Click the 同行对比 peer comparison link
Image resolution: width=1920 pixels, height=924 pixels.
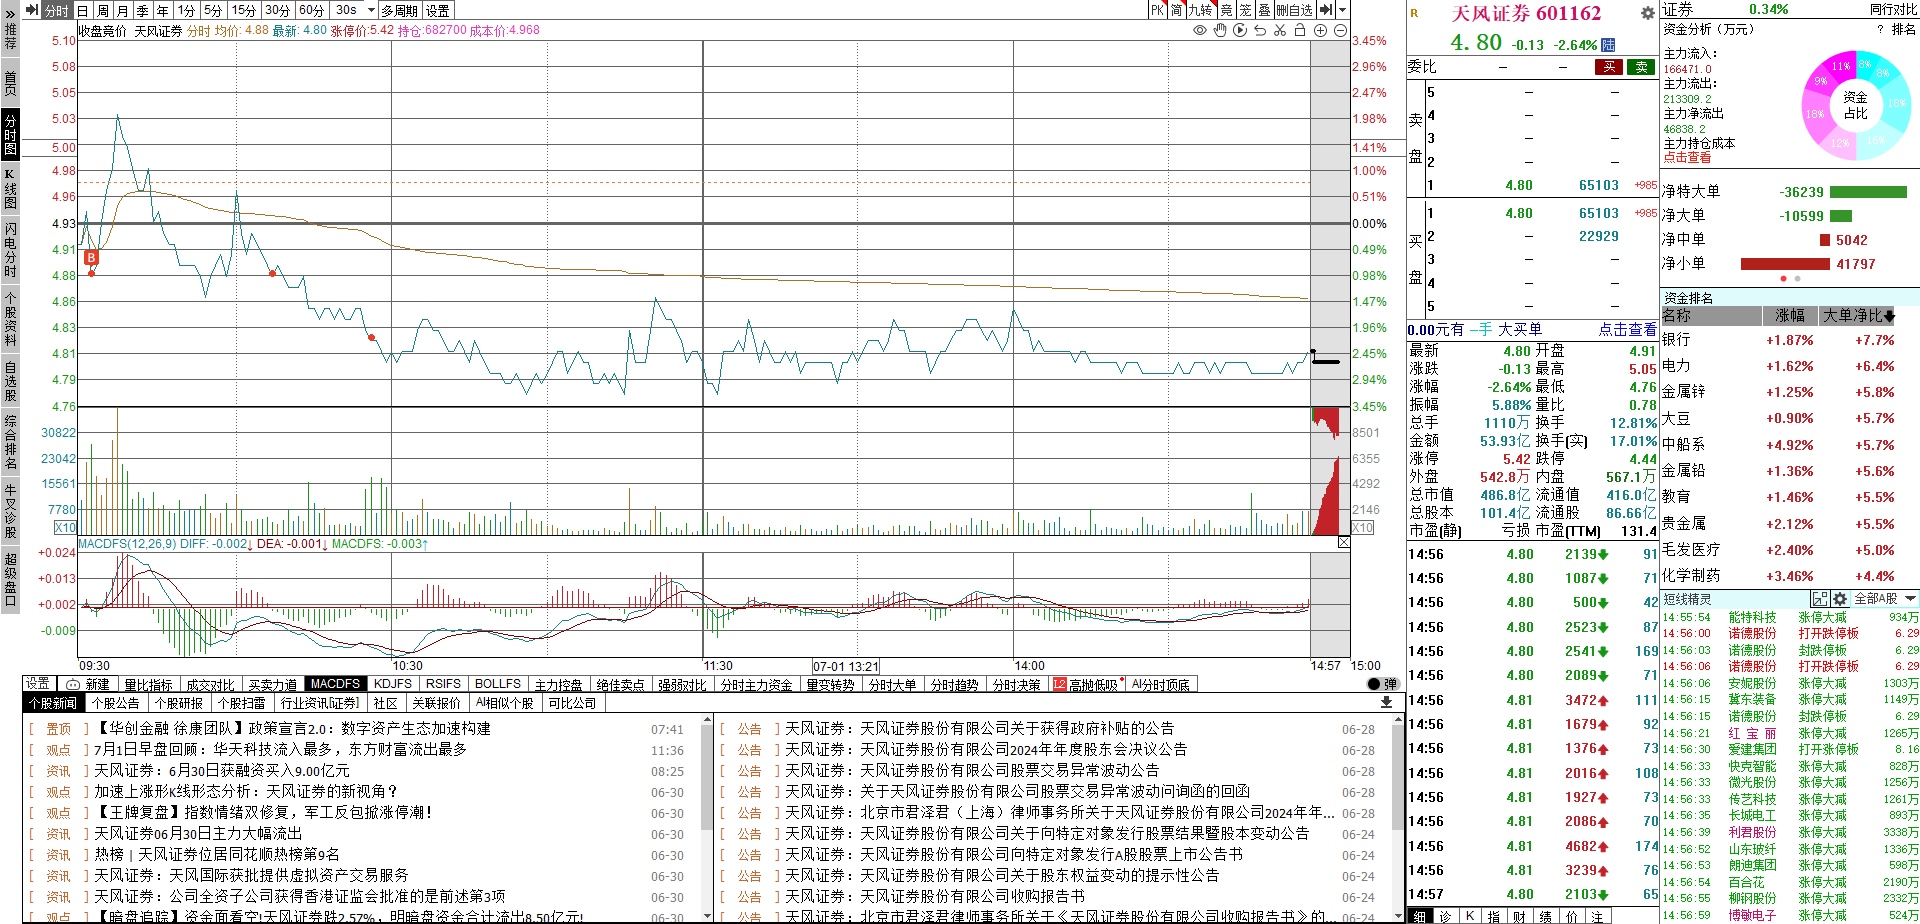1893,9
